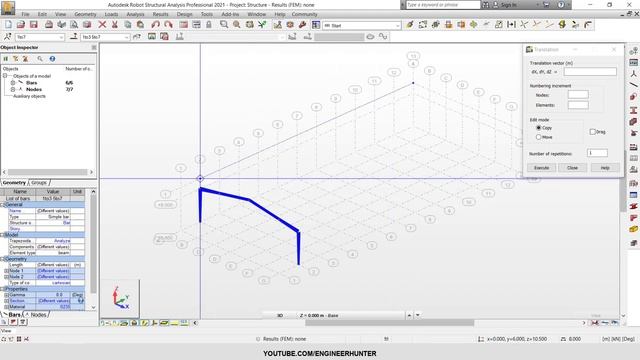The height and width of the screenshot is (360, 640).
Task: Click the Redo arrow icon
Action: pos(168,25)
